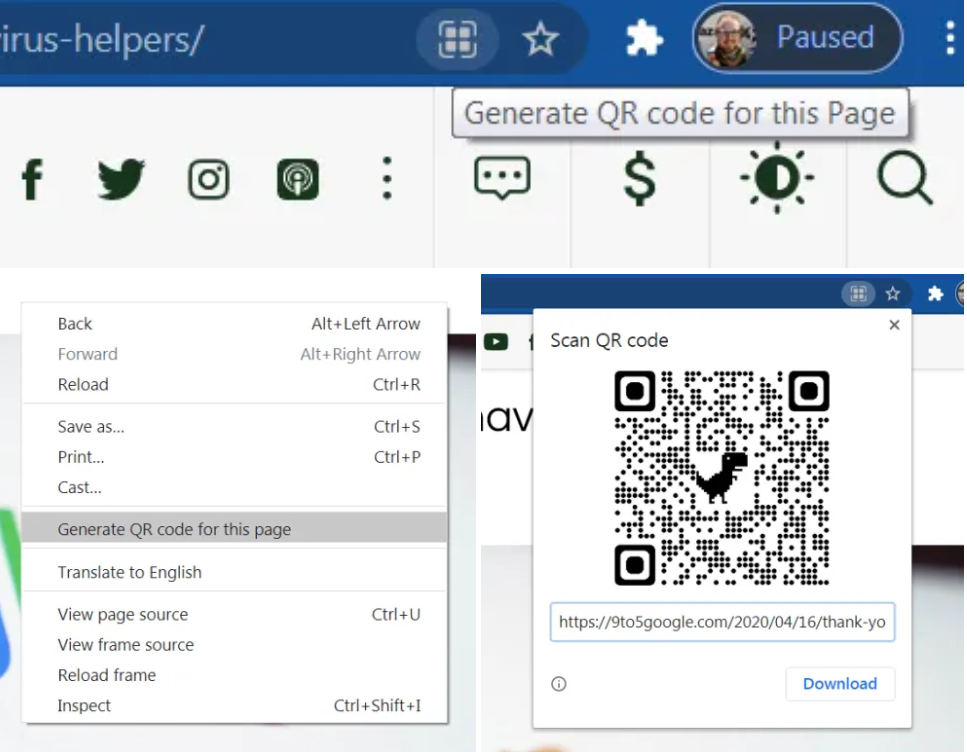Viewport: 967px width, 752px height.
Task: Click the 'Scan QR code' dialog title
Action: tap(609, 341)
